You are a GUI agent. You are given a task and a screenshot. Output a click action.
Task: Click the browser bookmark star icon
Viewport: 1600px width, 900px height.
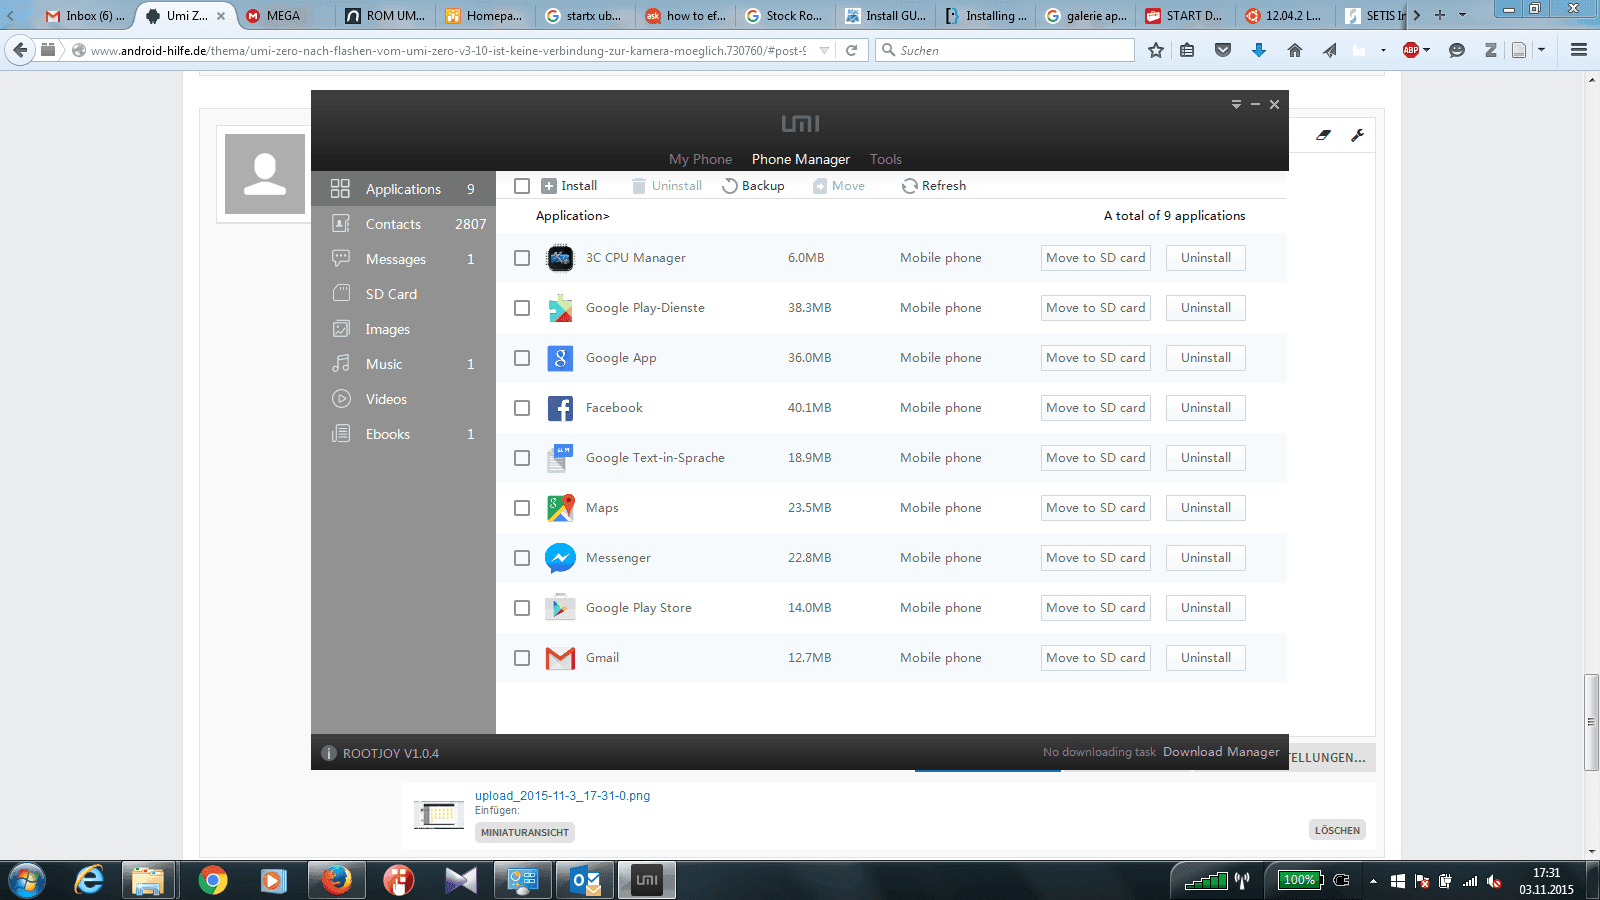1156,50
